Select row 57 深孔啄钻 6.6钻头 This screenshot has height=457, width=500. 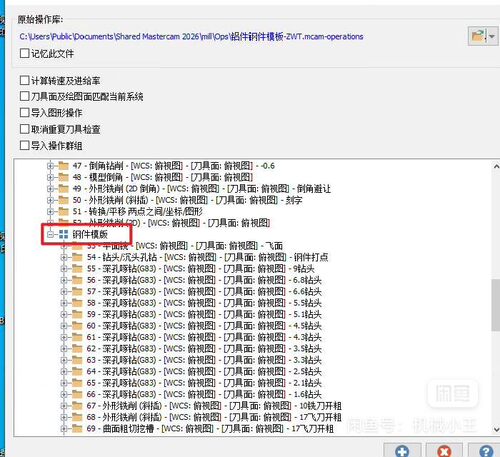click(204, 291)
